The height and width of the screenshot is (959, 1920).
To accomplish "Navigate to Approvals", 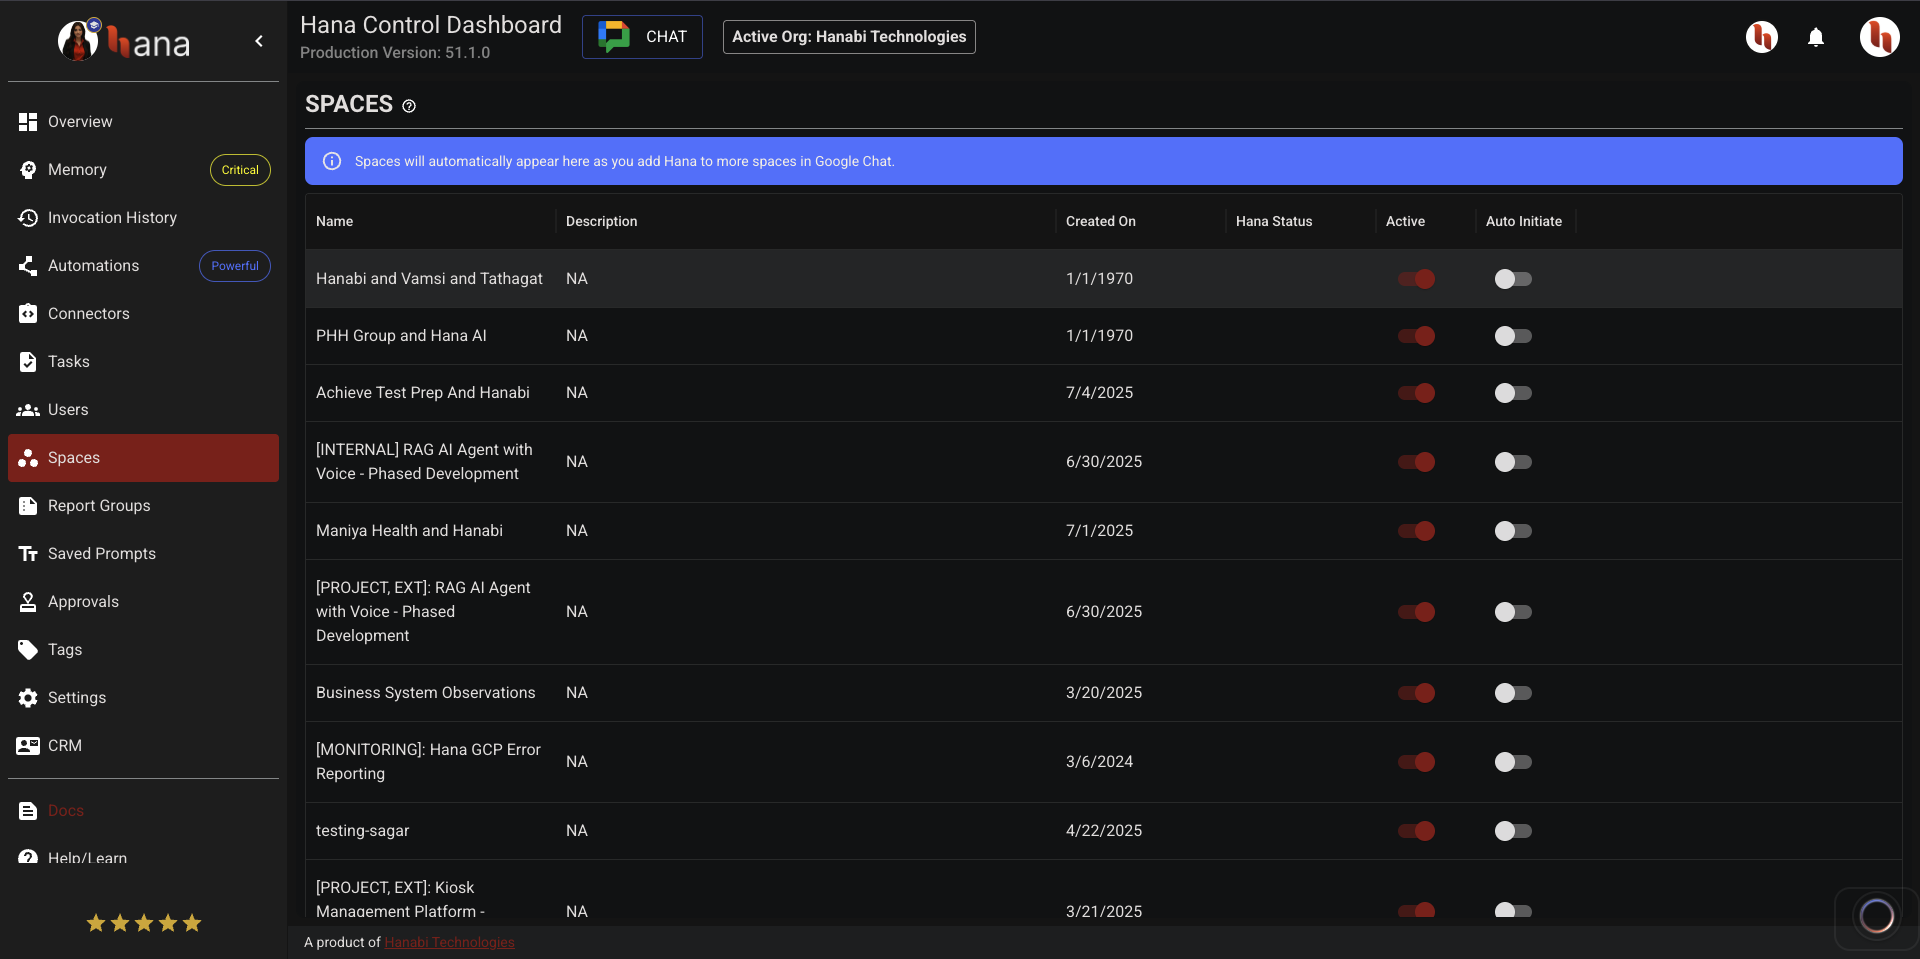I will pyautogui.click(x=143, y=602).
